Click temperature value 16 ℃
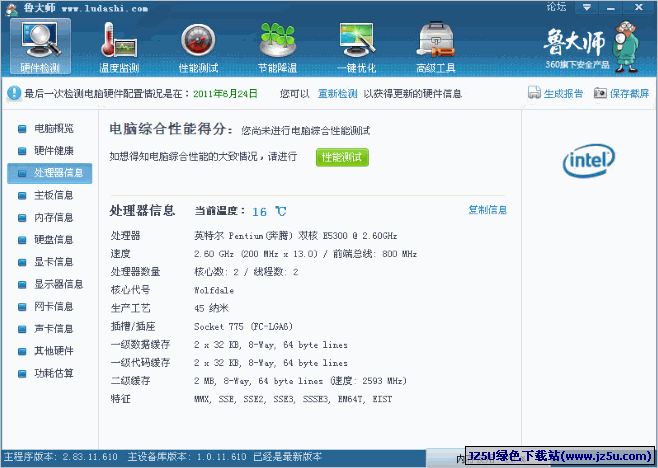The image size is (658, 468). 269,212
